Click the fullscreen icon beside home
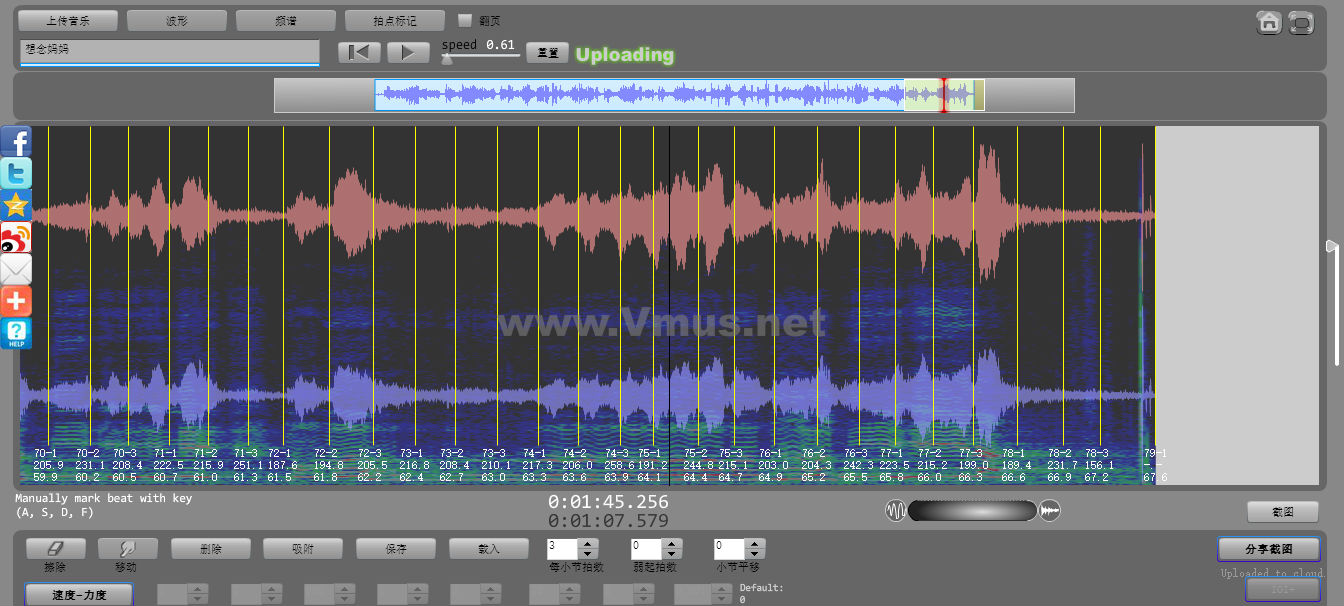 click(x=1301, y=22)
